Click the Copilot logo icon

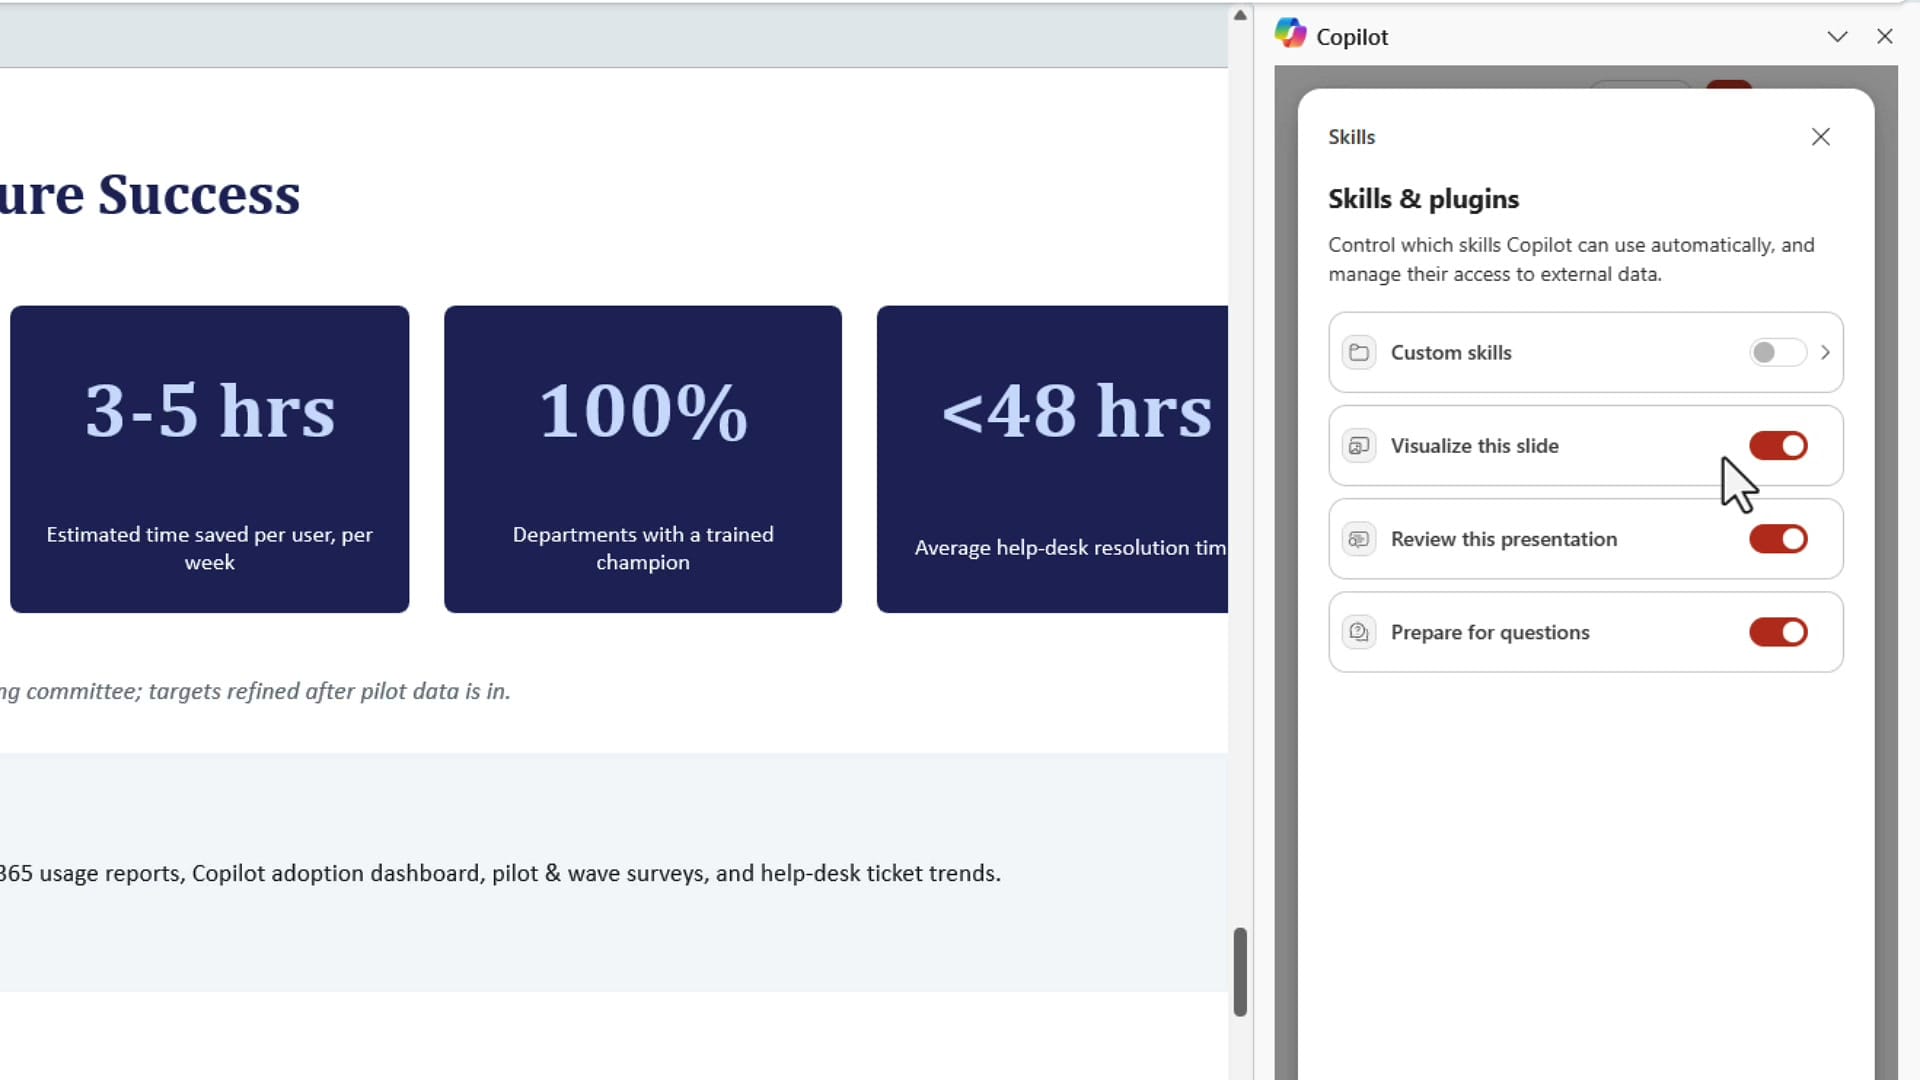tap(1290, 33)
